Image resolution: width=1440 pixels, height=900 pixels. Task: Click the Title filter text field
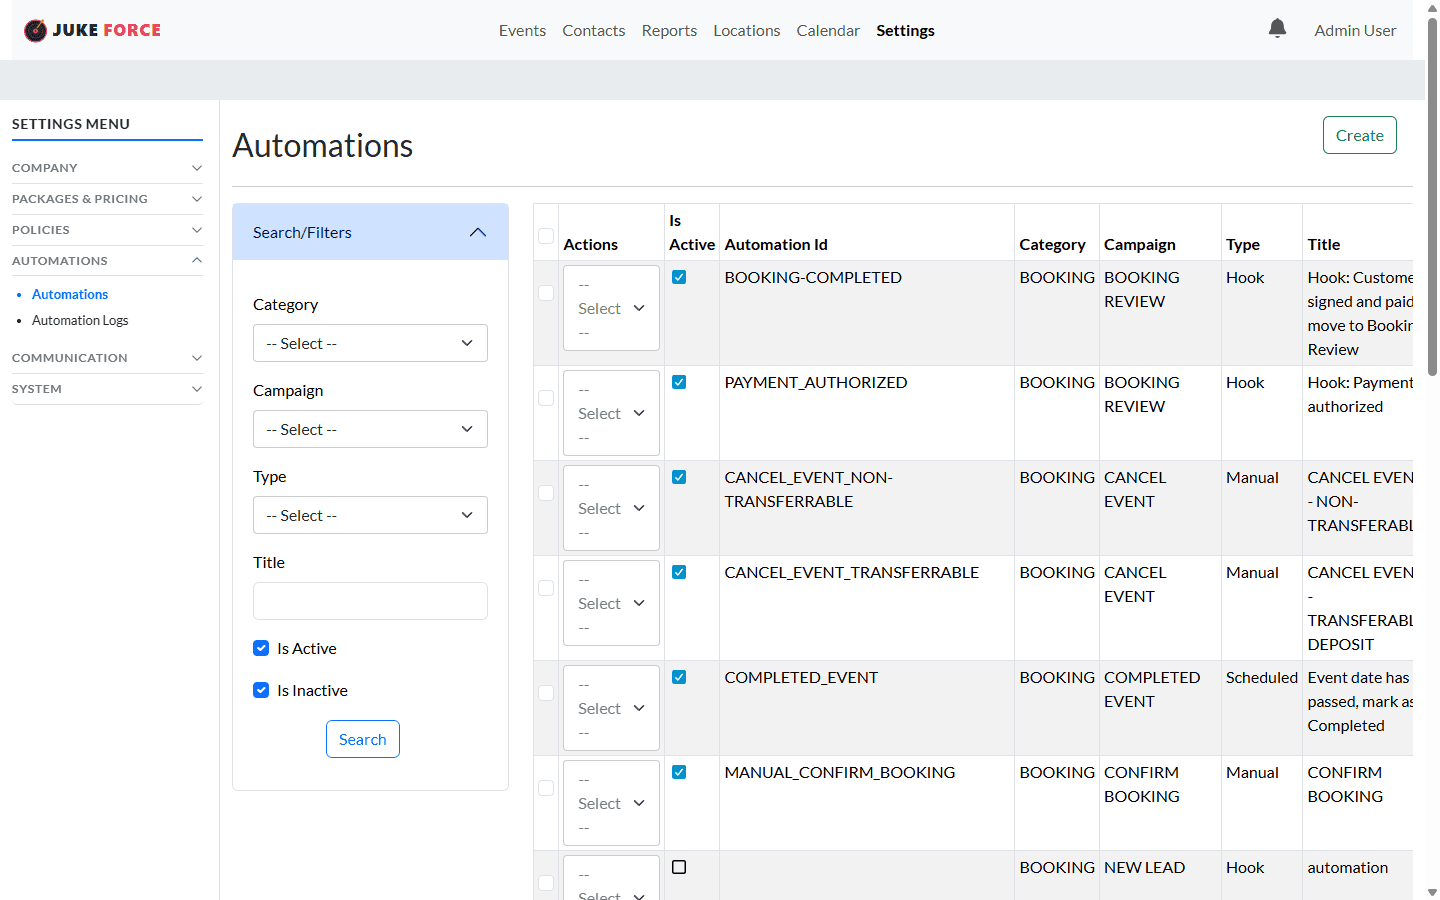pyautogui.click(x=370, y=601)
